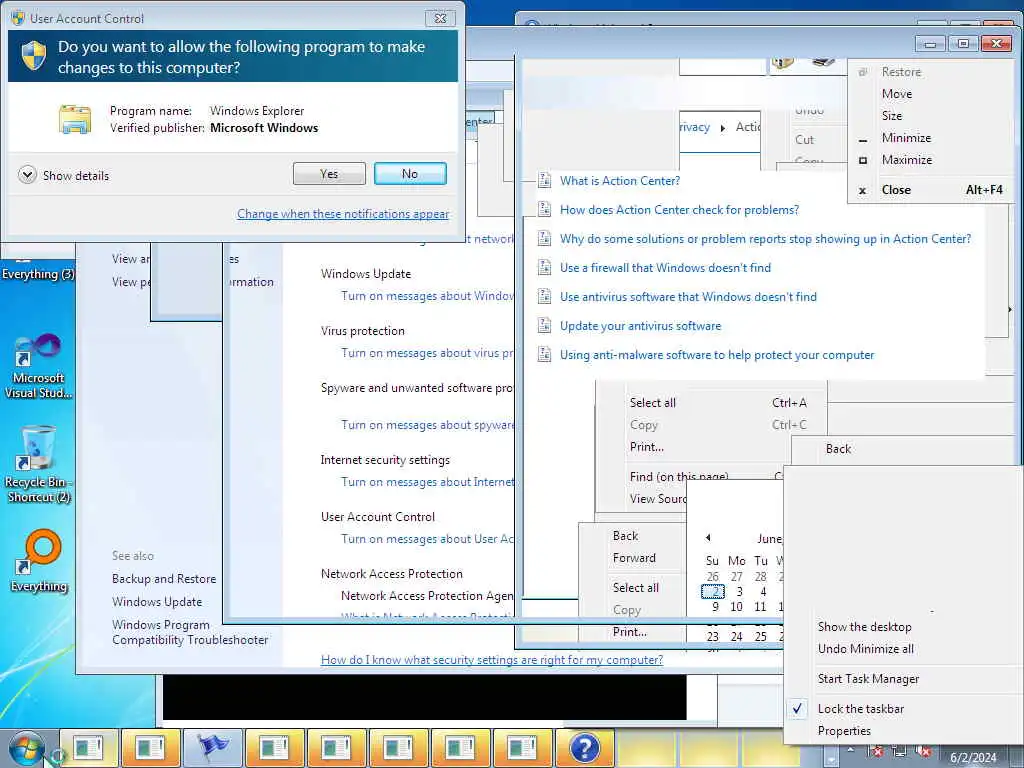Open the Action Center tray flag with red X
This screenshot has width=1024, height=768.
(877, 752)
